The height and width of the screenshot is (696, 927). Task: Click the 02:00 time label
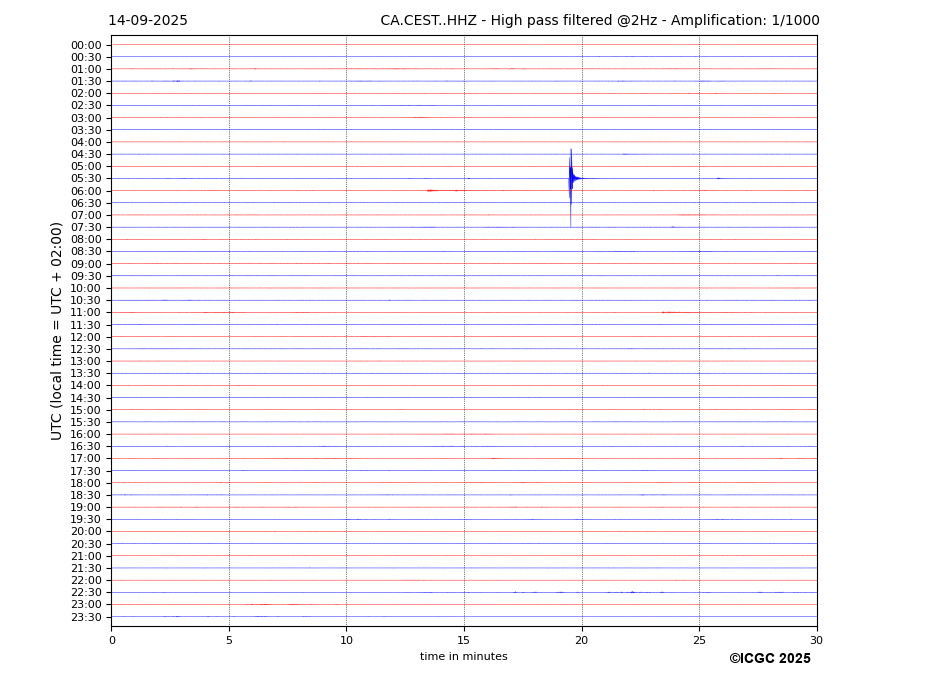pos(86,94)
